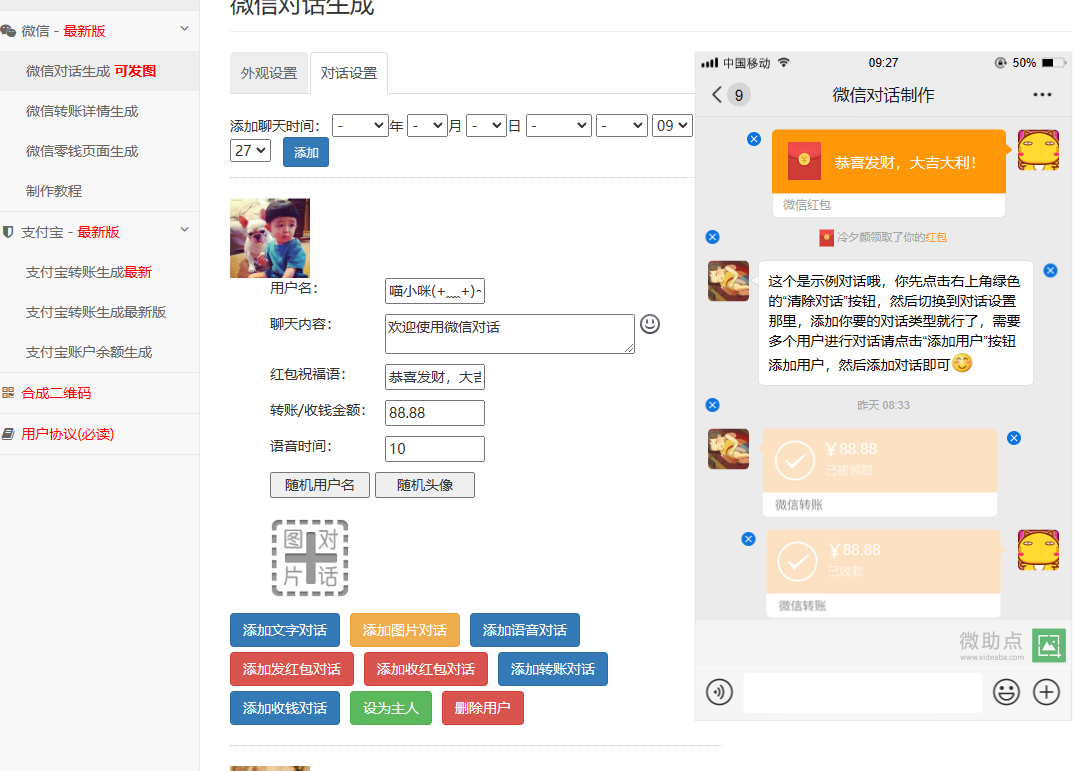Screen dimensions: 1075x771
Task: Open the year dropdown for chat time
Action: click(x=360, y=125)
